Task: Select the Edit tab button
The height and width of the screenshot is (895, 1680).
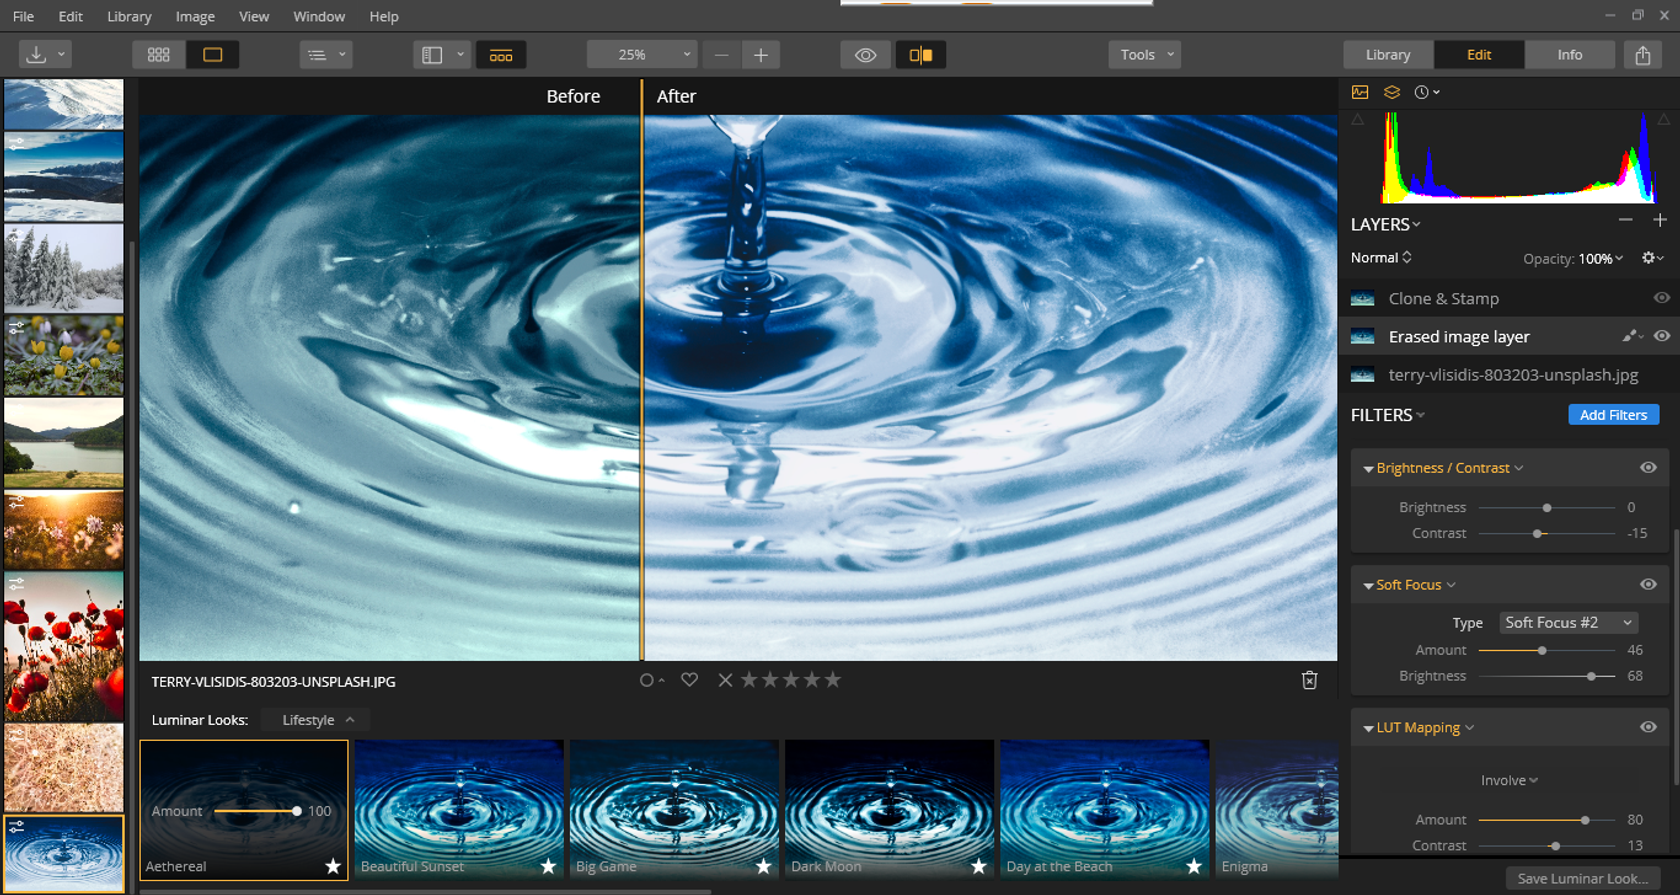Action: [1479, 55]
